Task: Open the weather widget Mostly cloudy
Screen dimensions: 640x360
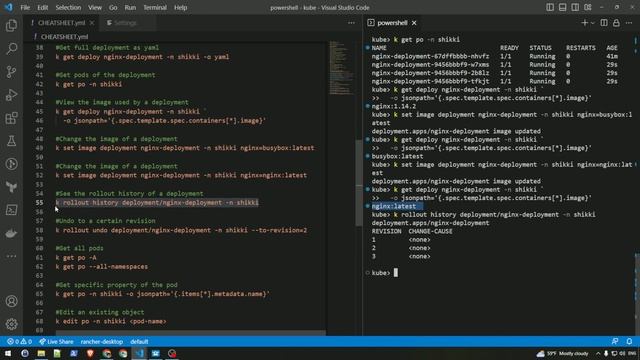Action: [562, 353]
